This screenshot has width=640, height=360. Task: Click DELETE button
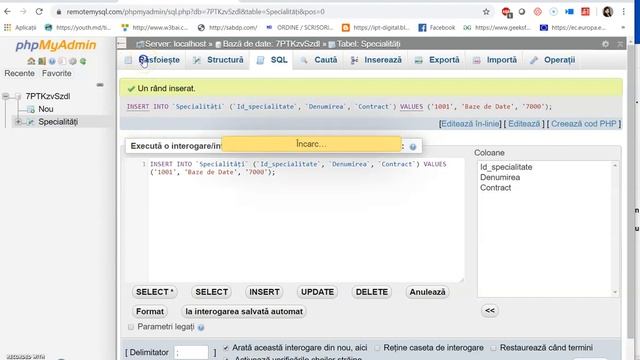[x=372, y=292]
